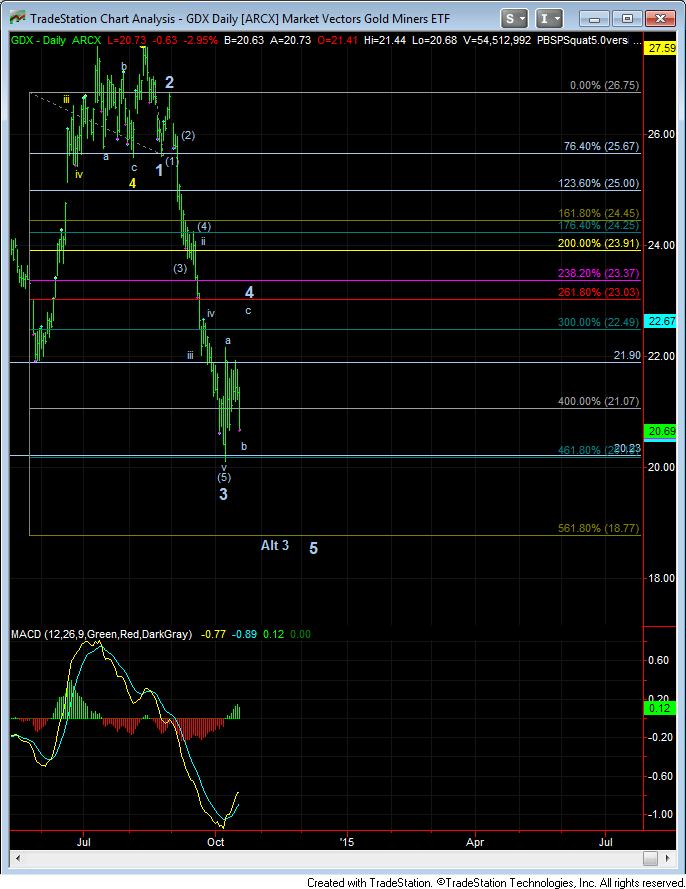Image resolution: width=686 pixels, height=889 pixels.
Task: Click the (2) wave label
Action: coord(188,135)
